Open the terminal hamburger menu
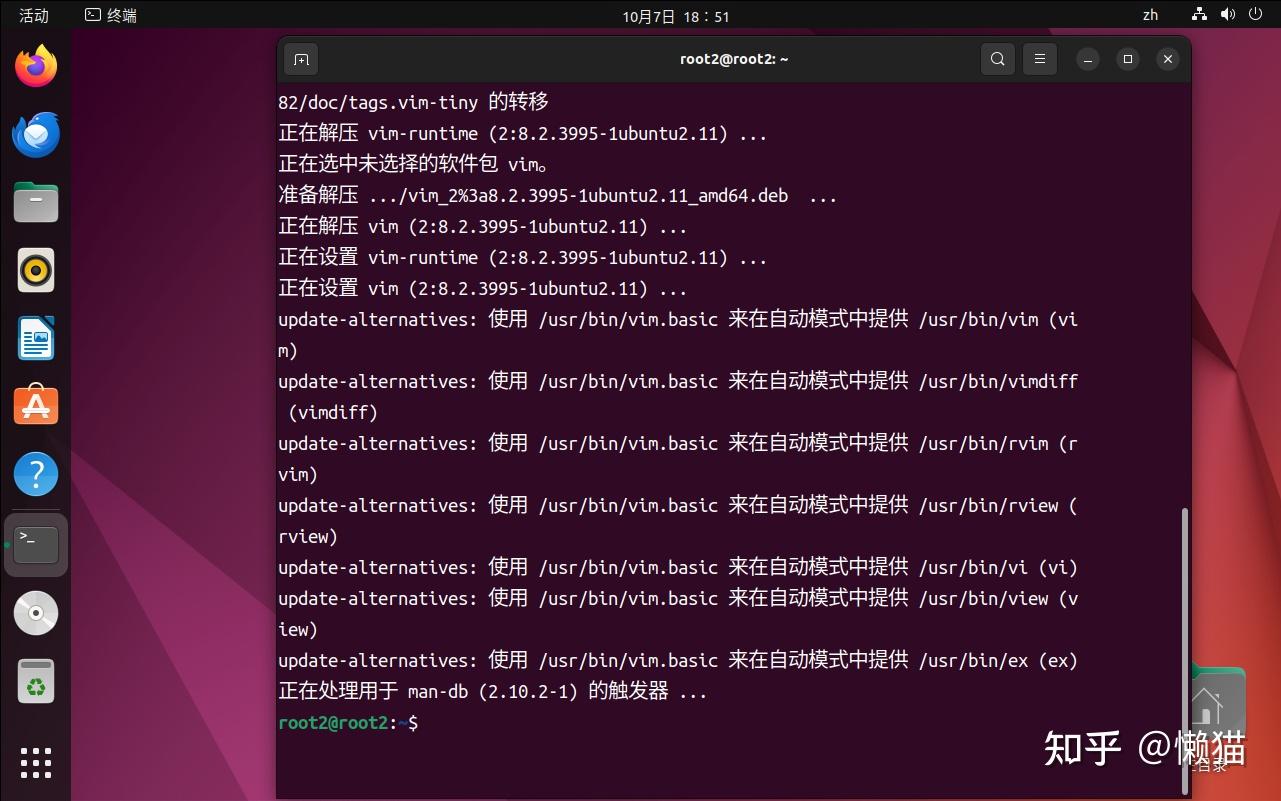The image size is (1281, 801). (1039, 59)
